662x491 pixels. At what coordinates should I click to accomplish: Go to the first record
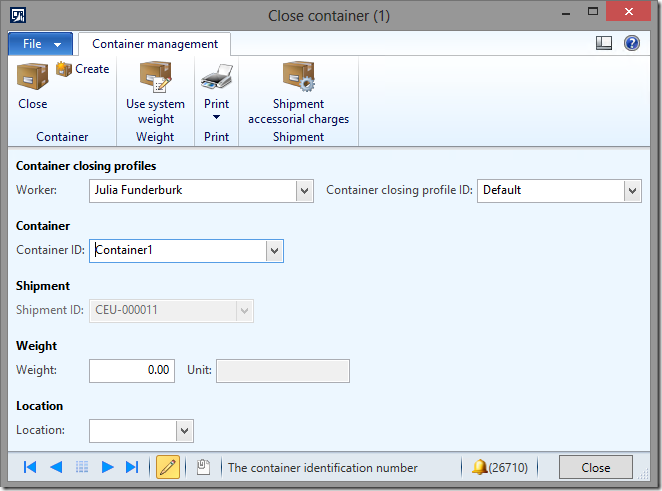pyautogui.click(x=30, y=467)
